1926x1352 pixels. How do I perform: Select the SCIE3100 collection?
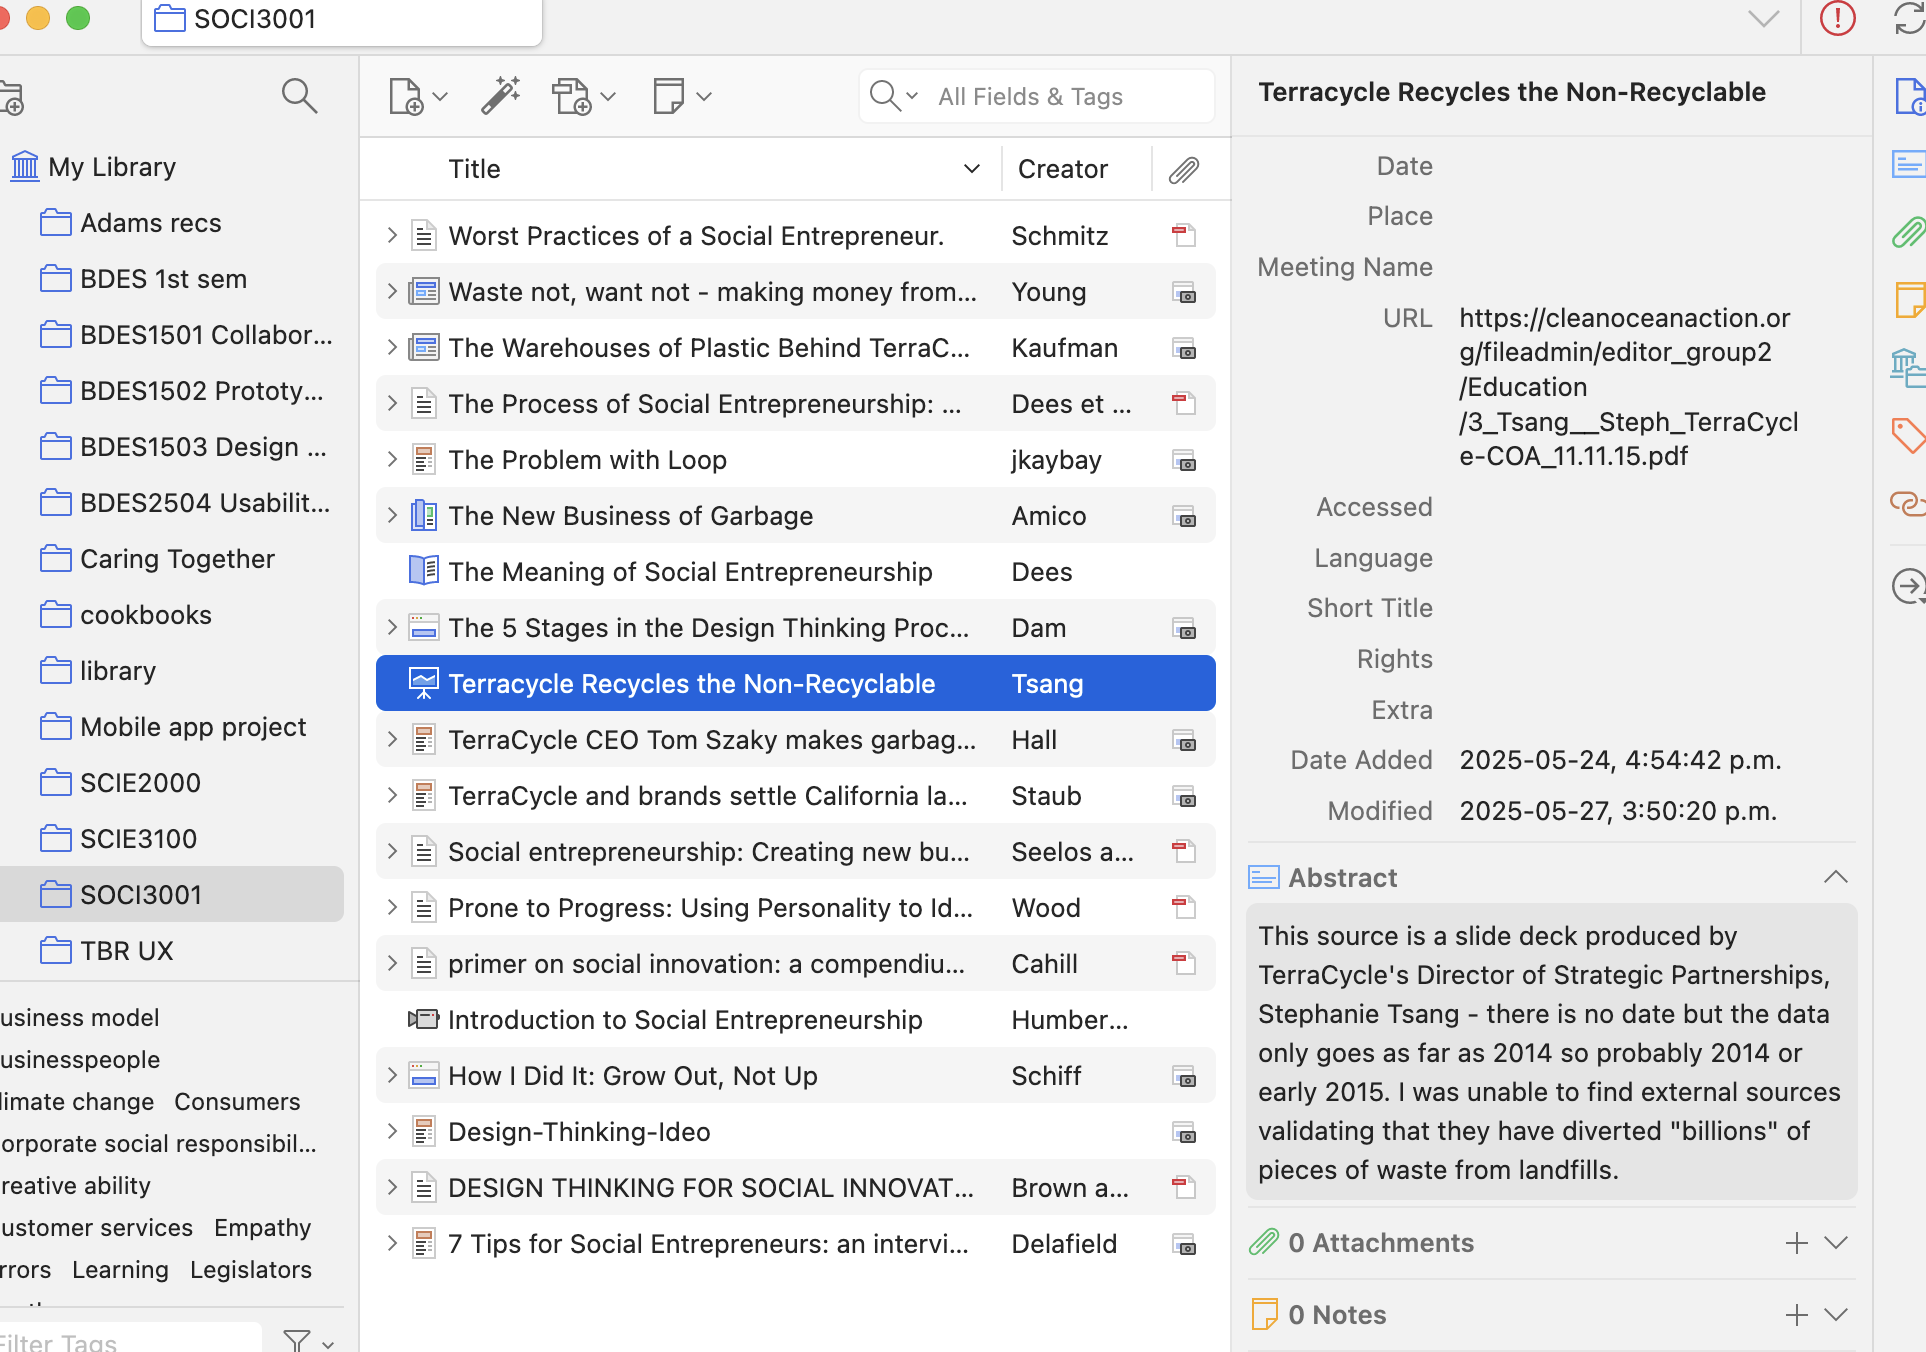click(x=138, y=839)
